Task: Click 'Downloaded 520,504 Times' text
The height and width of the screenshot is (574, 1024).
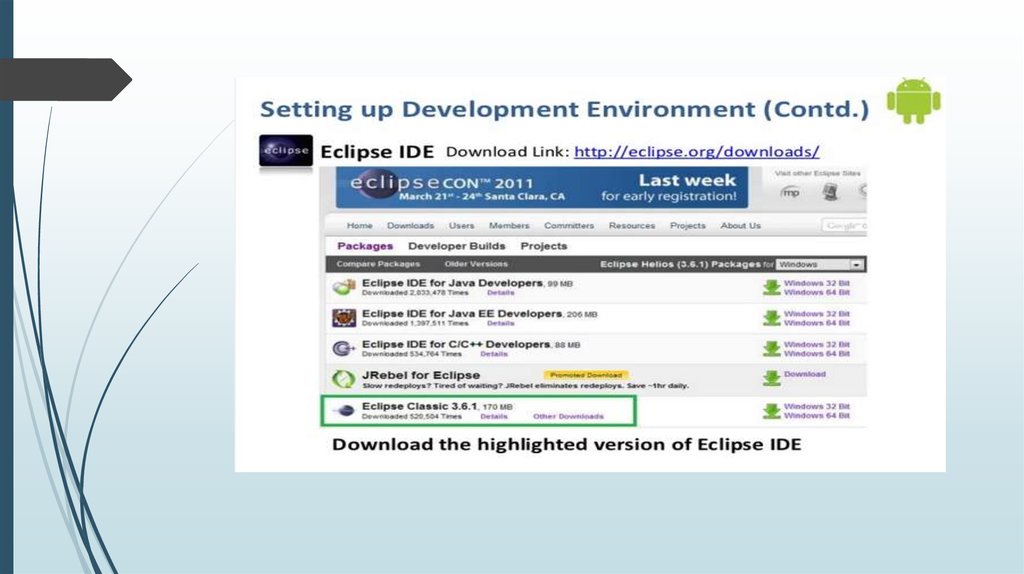Action: [412, 416]
